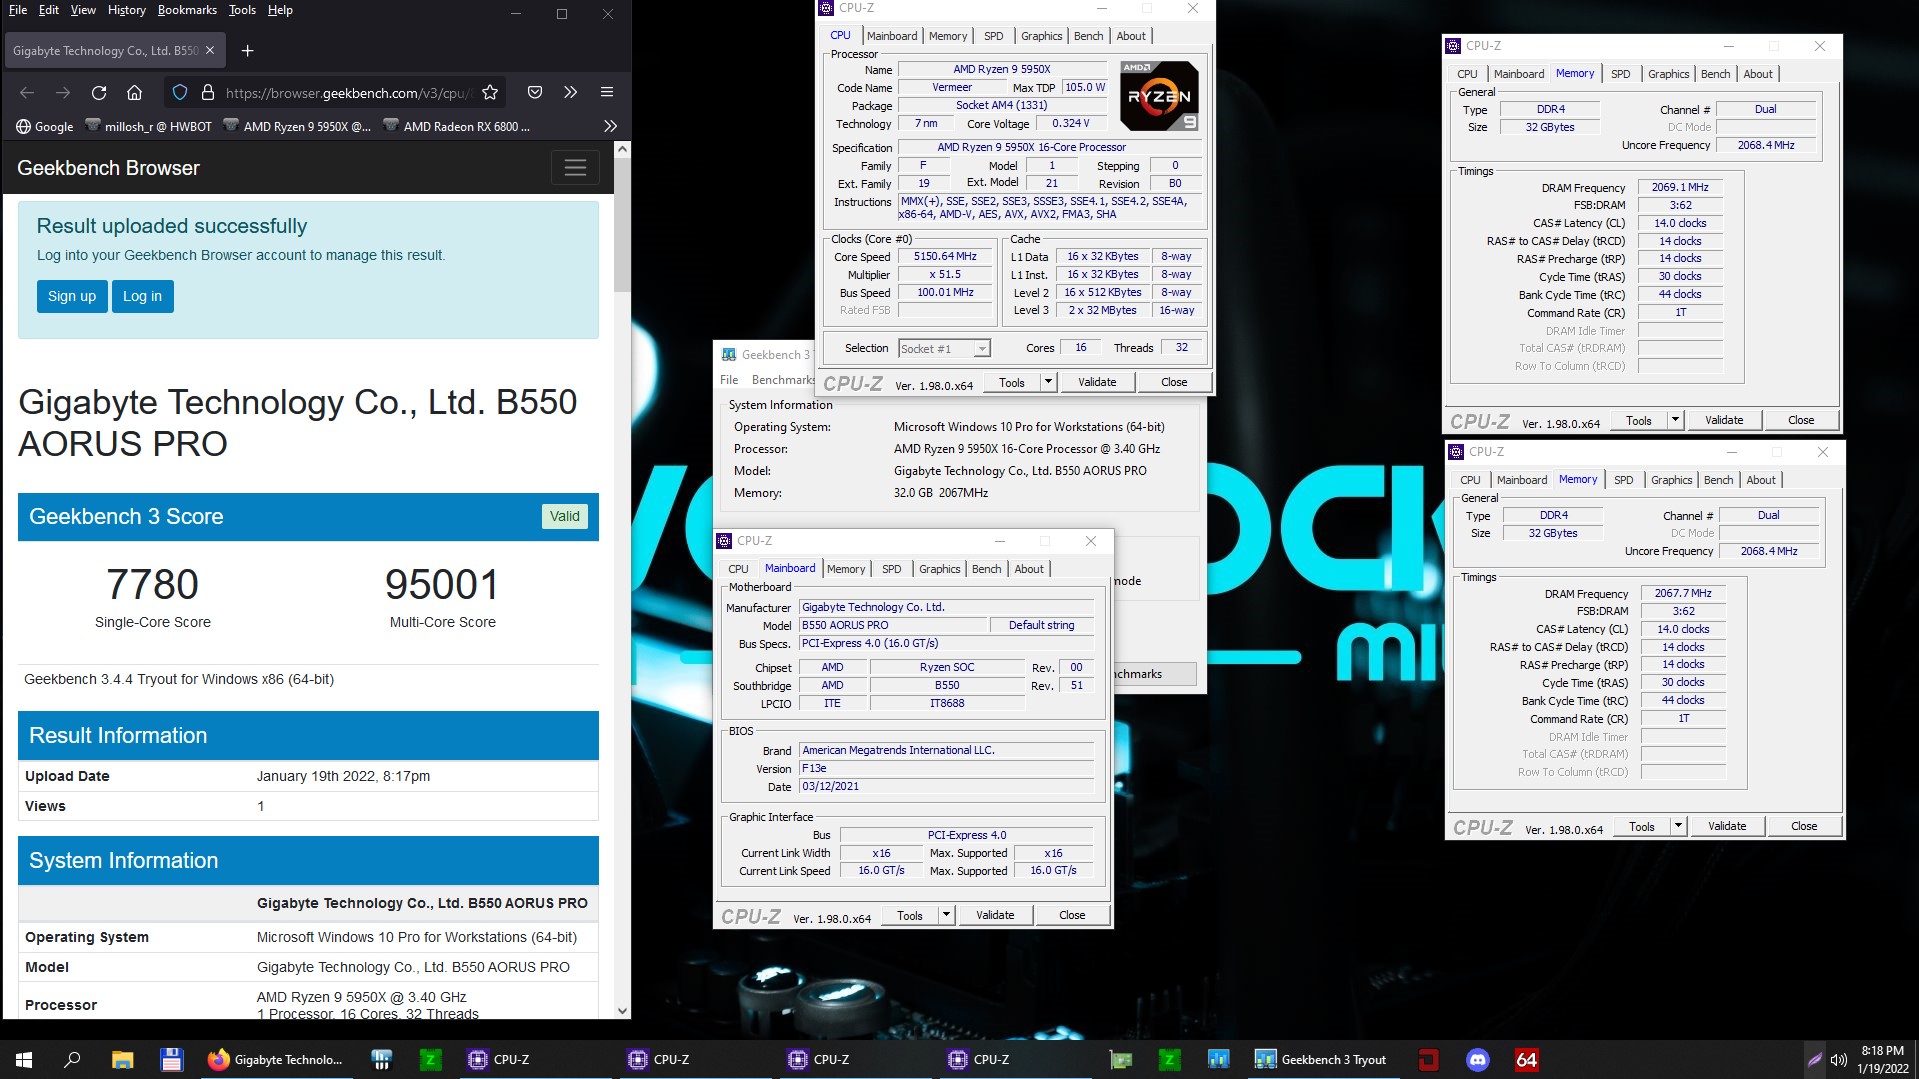The width and height of the screenshot is (1919, 1079).
Task: Open File Explorer from the taskbar
Action: tap(122, 1060)
